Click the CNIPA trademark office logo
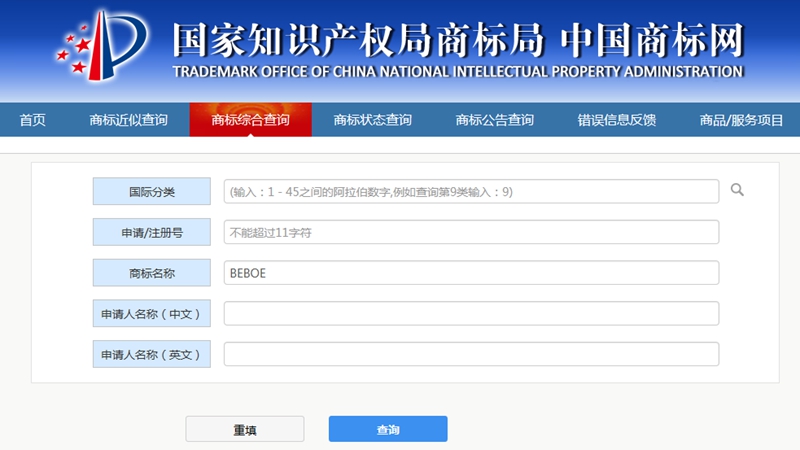The height and width of the screenshot is (450, 800). [102, 45]
